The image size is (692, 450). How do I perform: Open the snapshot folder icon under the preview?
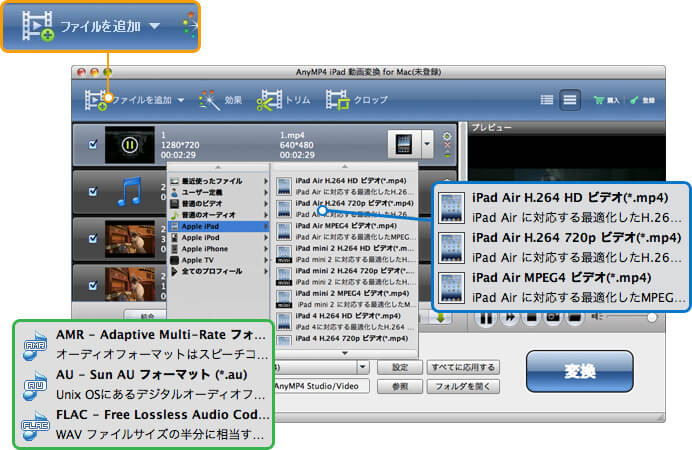coord(574,318)
